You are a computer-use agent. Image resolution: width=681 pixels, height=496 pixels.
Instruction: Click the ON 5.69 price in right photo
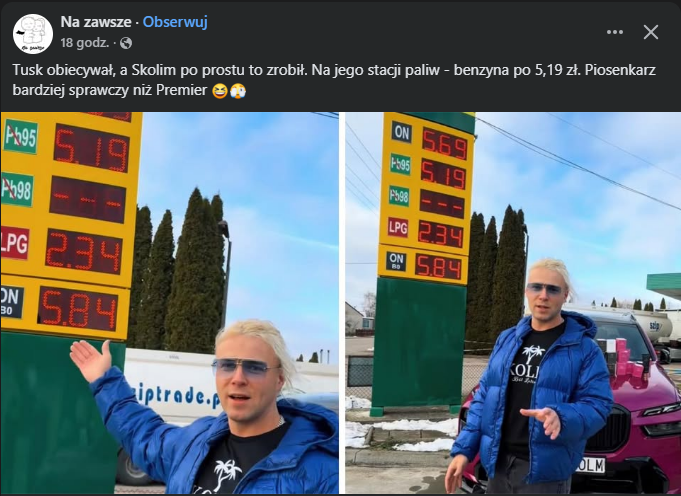pos(444,143)
